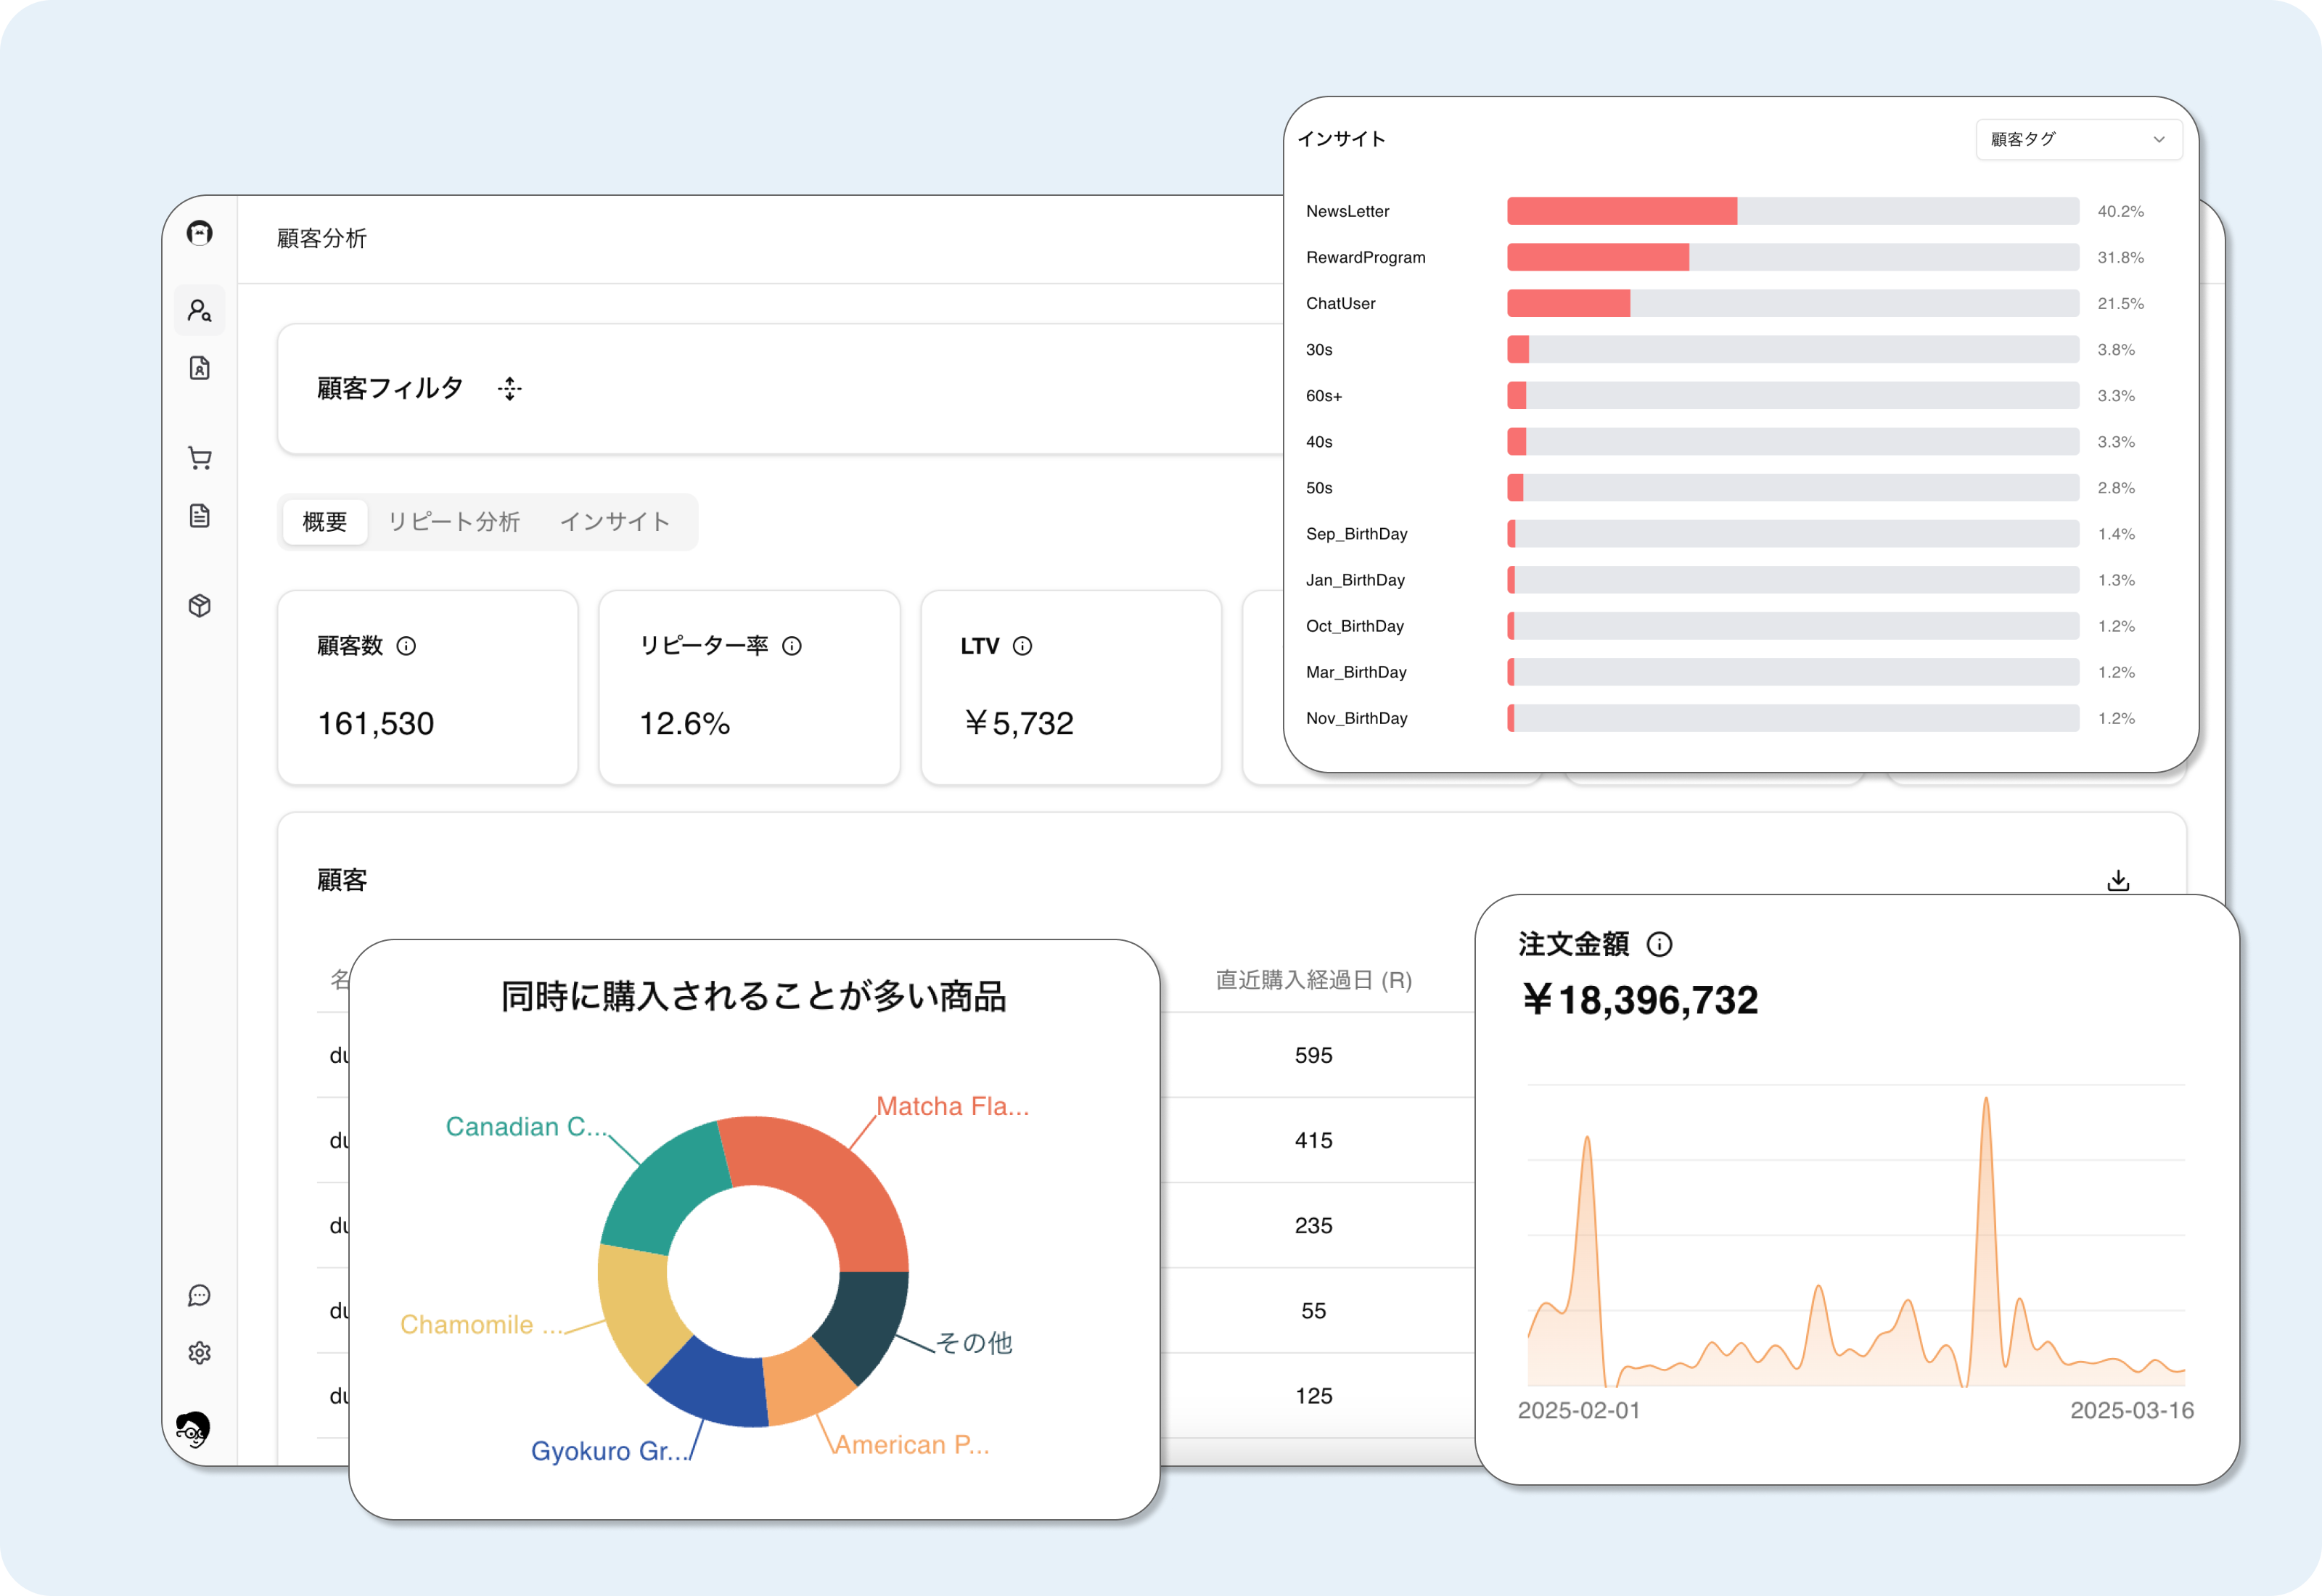
Task: Click the download icon in 顧客 section
Action: coord(2118,881)
